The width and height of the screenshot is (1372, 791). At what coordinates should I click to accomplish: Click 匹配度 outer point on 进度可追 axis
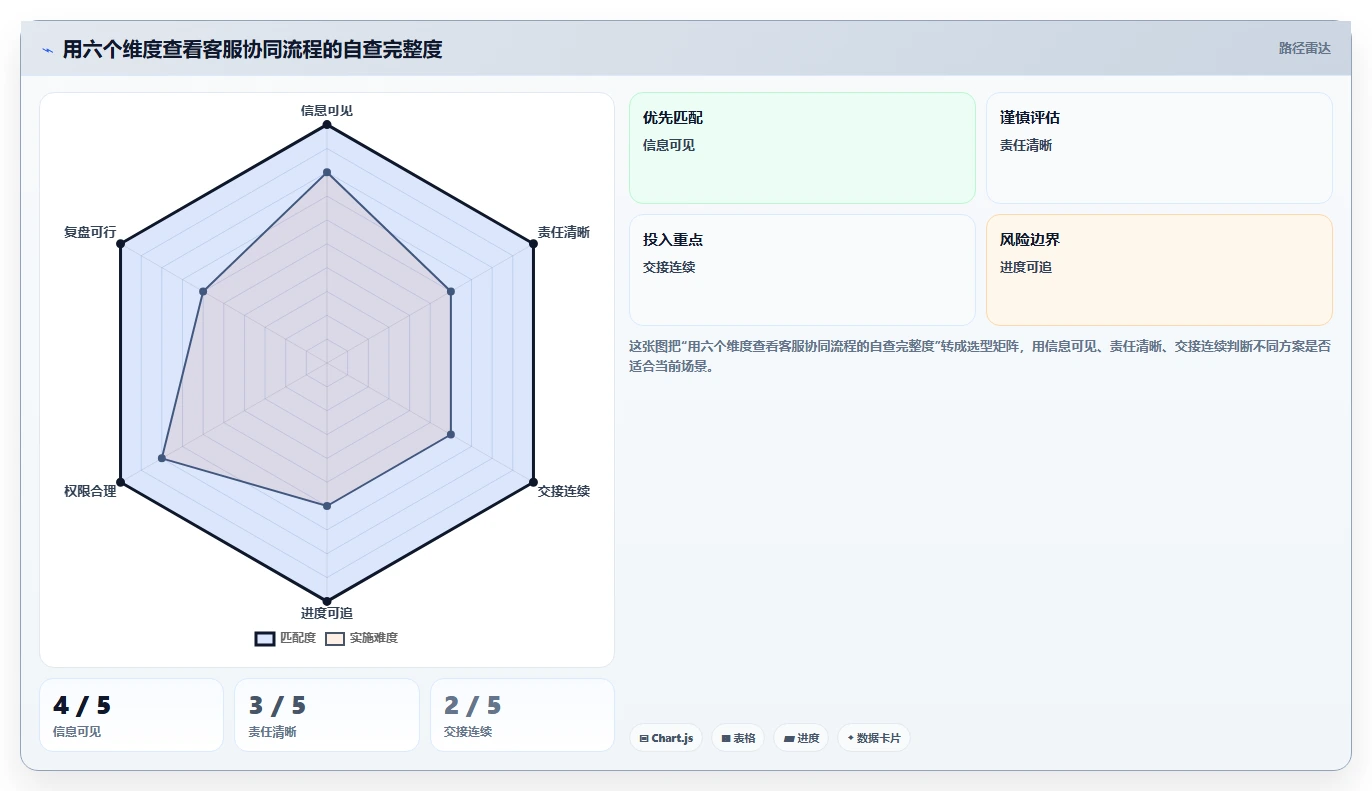click(x=327, y=601)
